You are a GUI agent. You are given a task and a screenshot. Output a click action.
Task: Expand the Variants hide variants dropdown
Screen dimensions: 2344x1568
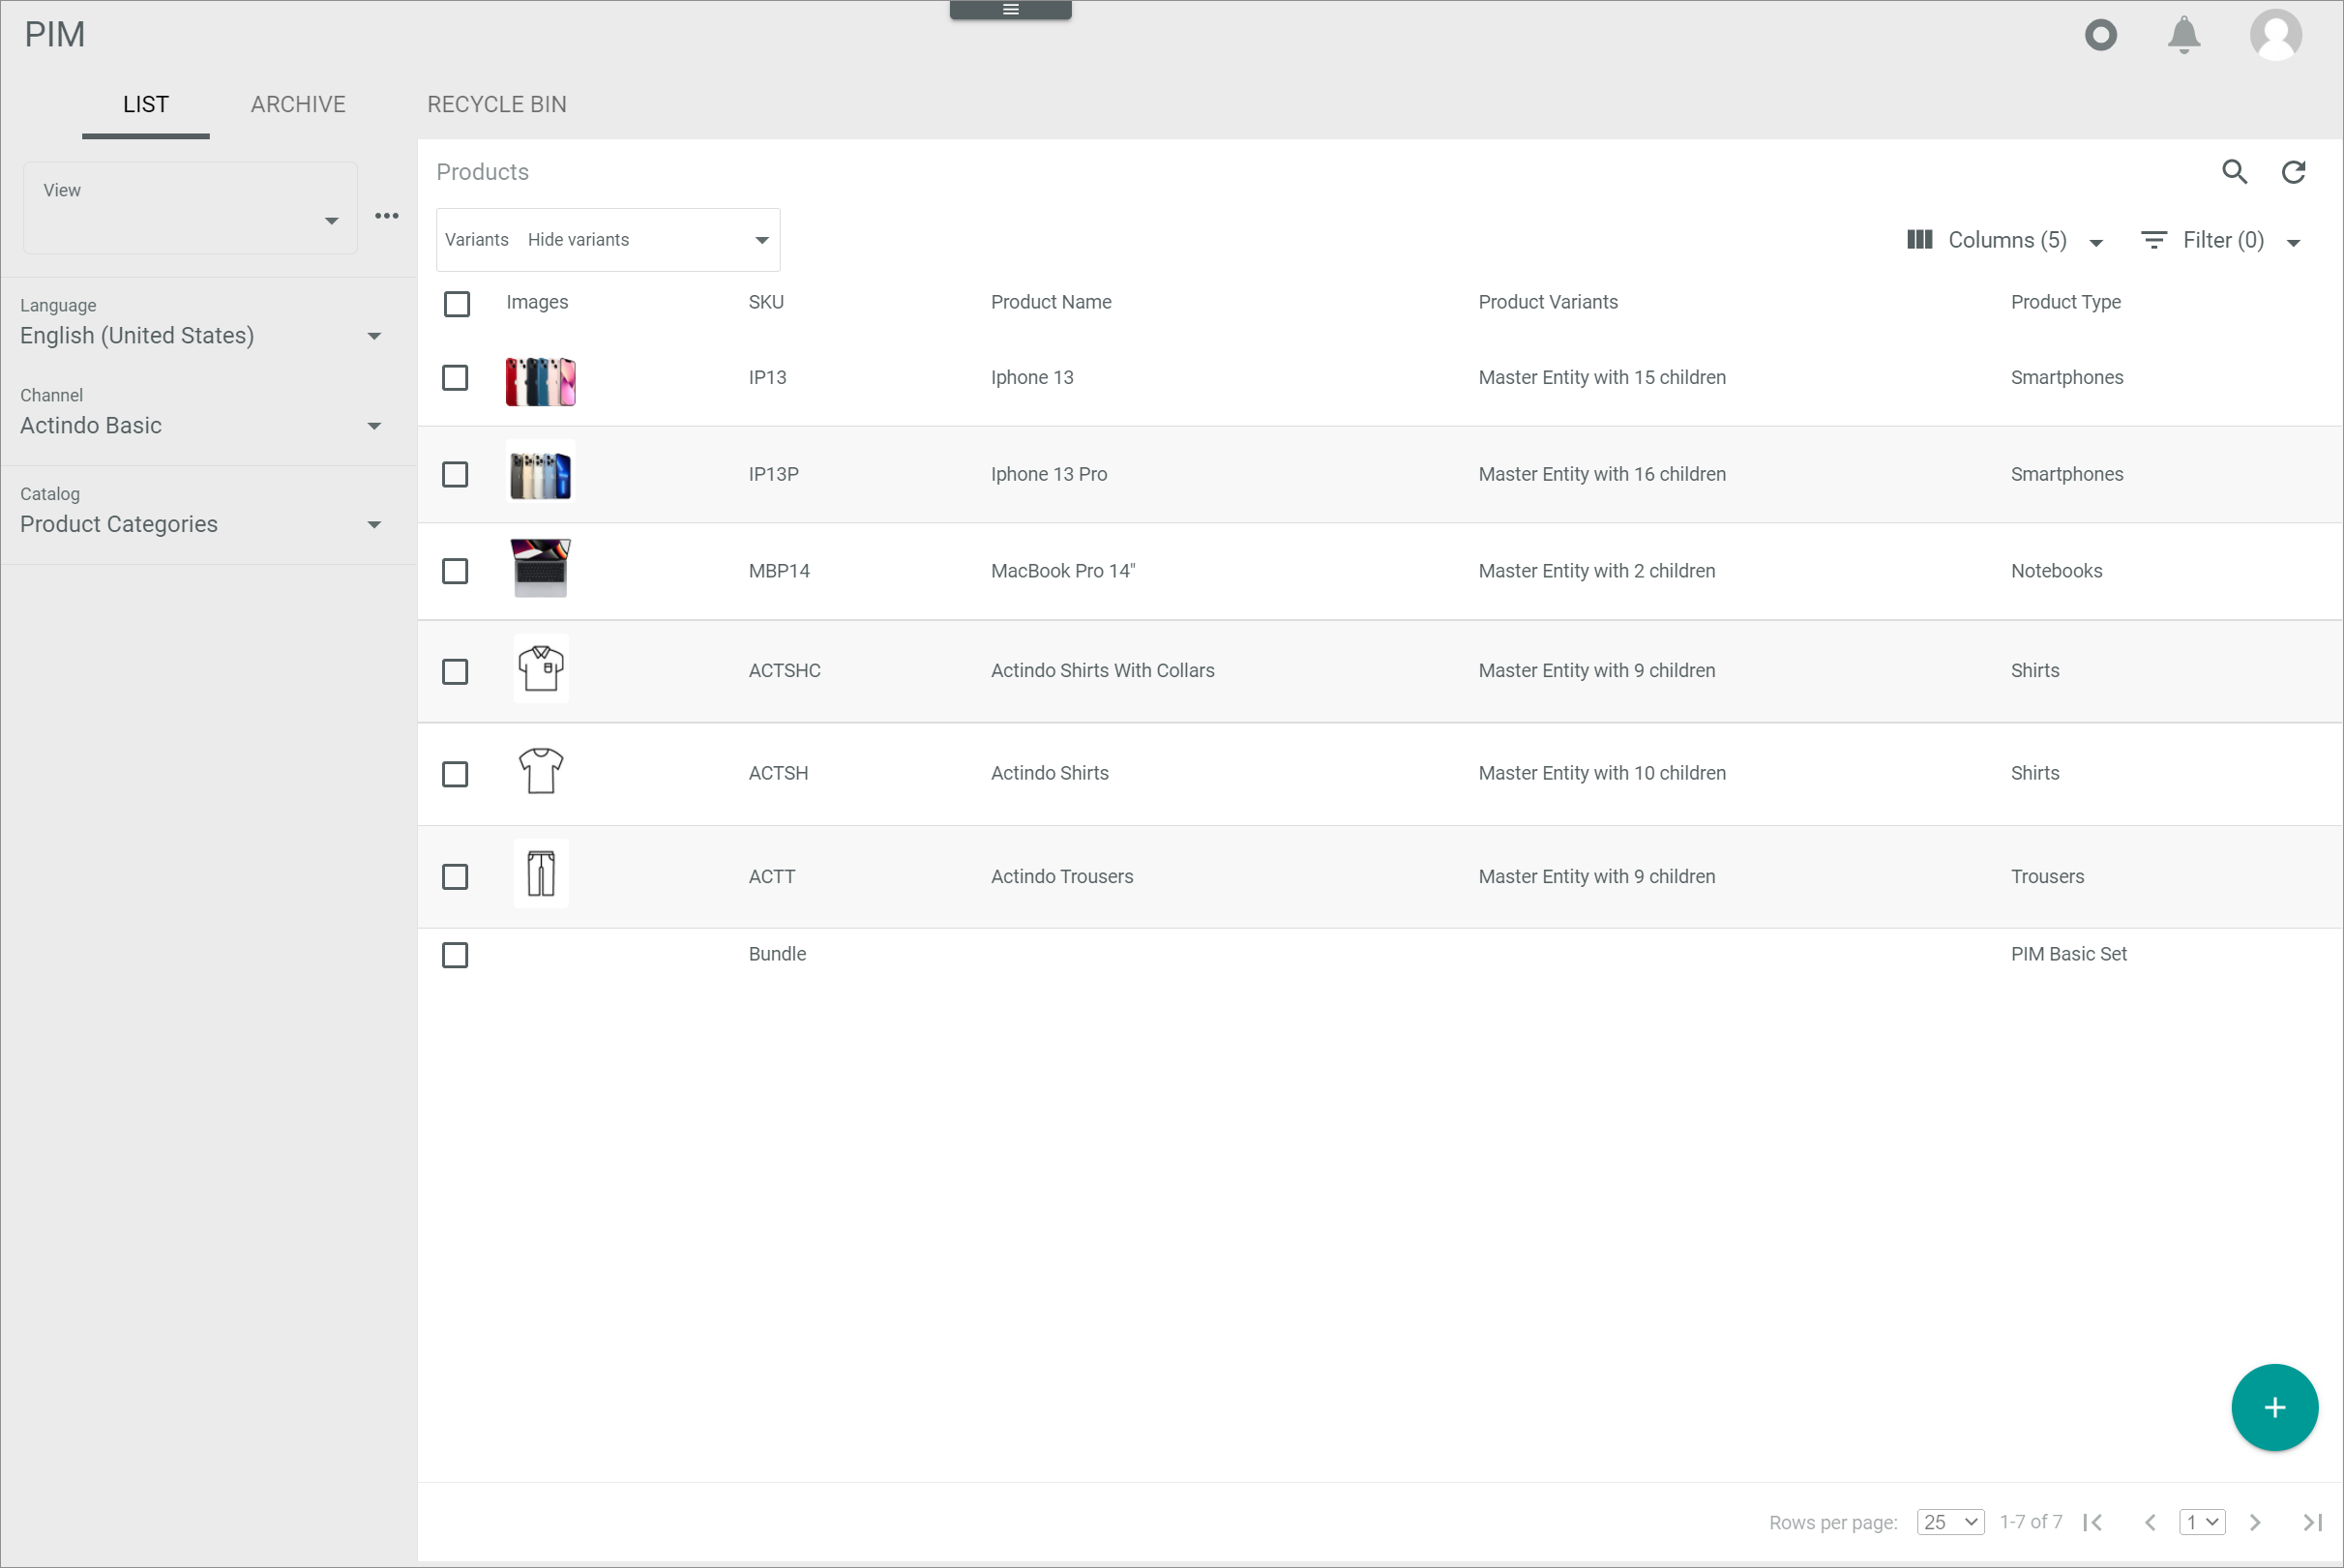[761, 240]
